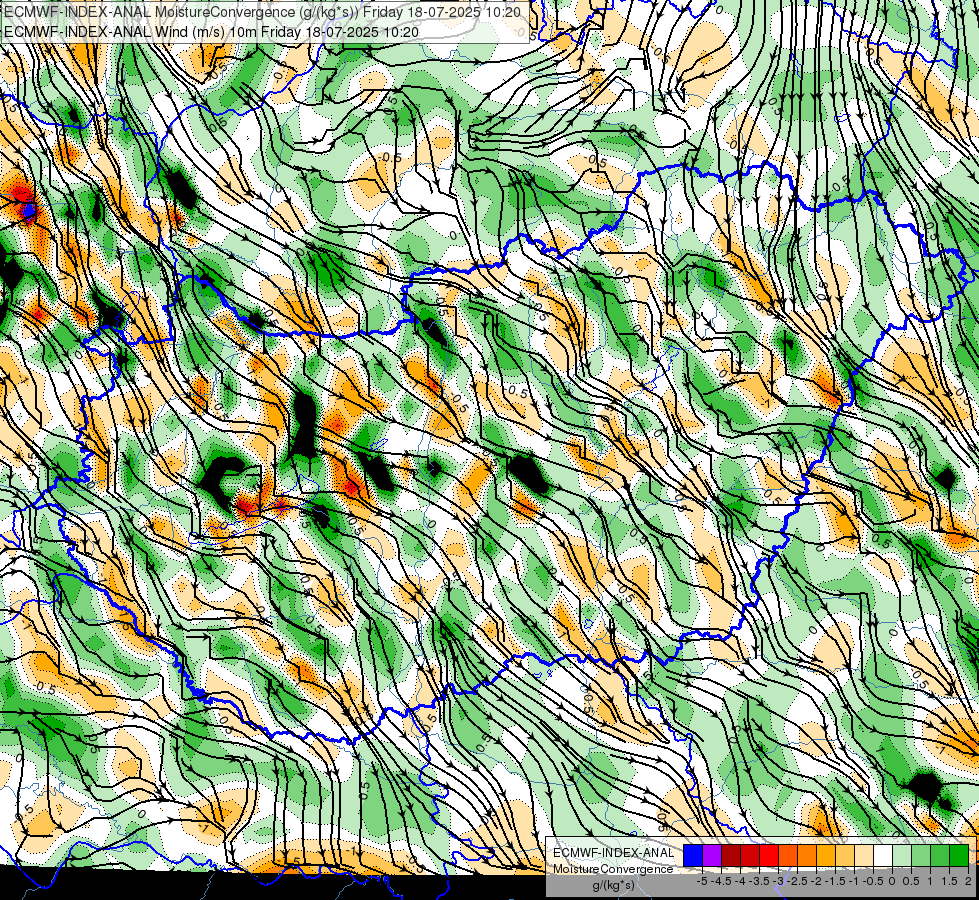Select legend swatch between -3.5 and -3

tap(769, 855)
